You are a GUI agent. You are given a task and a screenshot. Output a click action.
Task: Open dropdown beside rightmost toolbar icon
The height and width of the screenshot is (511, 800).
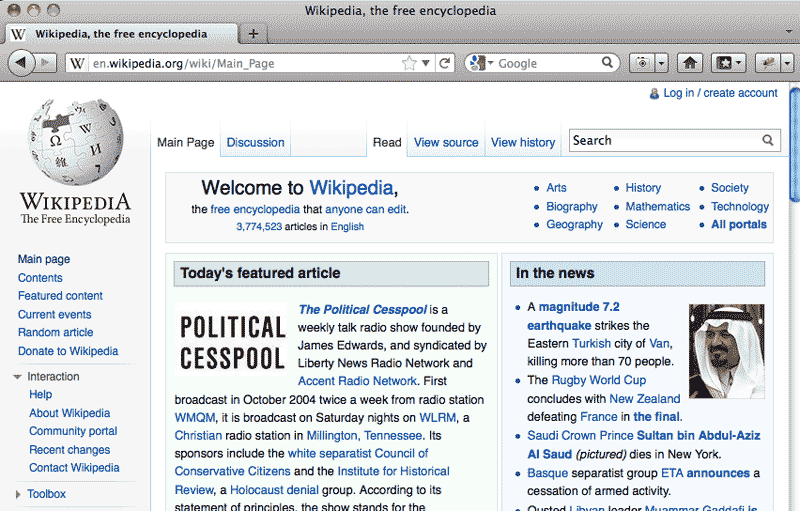click(787, 63)
